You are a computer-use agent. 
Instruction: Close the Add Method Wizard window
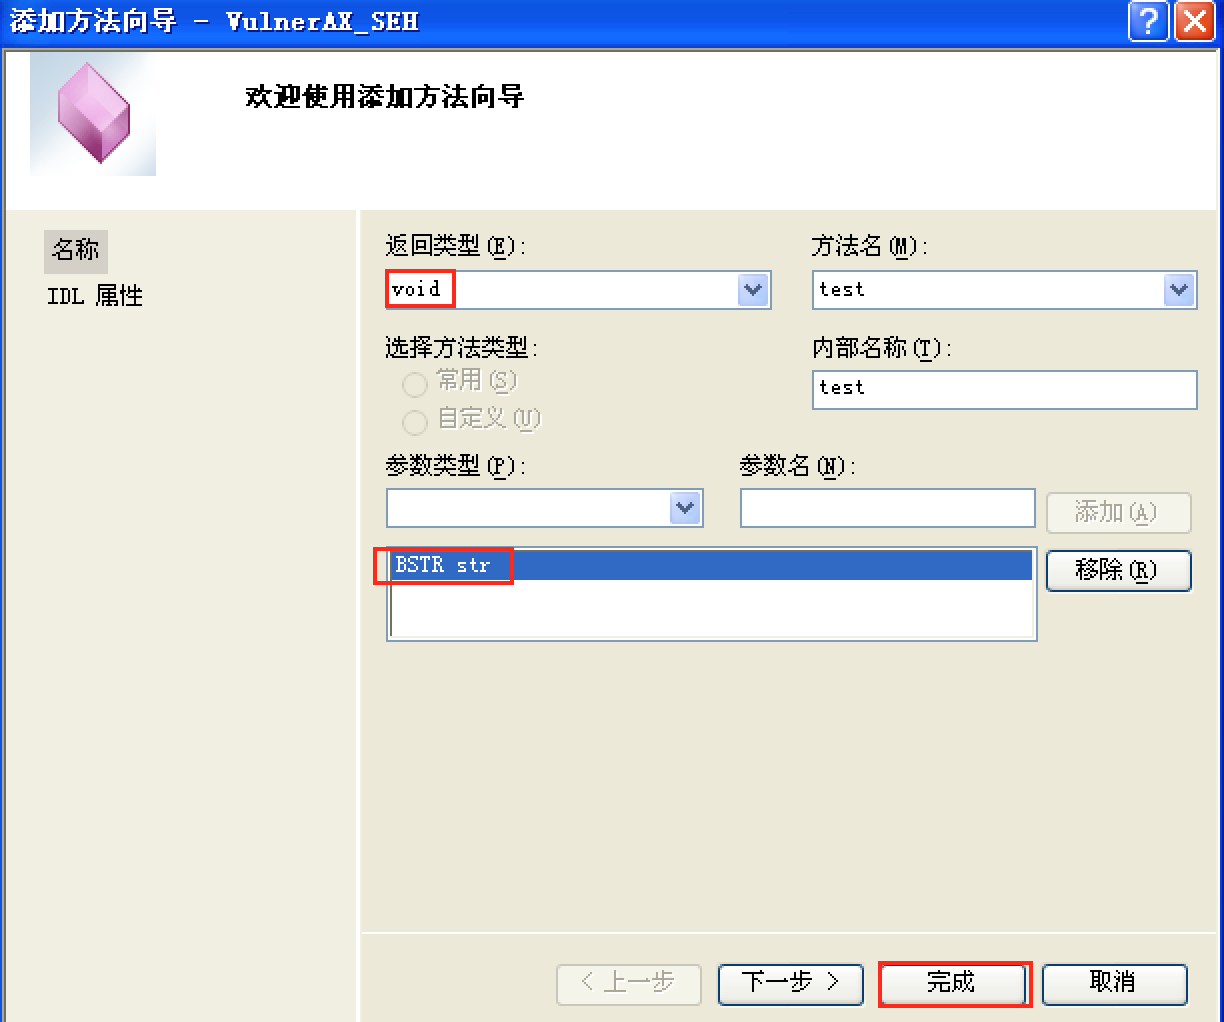[x=1194, y=21]
